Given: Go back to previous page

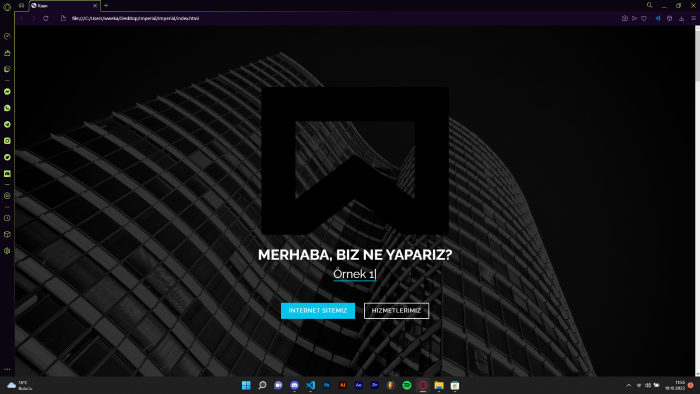Looking at the screenshot, I should click(21, 18).
